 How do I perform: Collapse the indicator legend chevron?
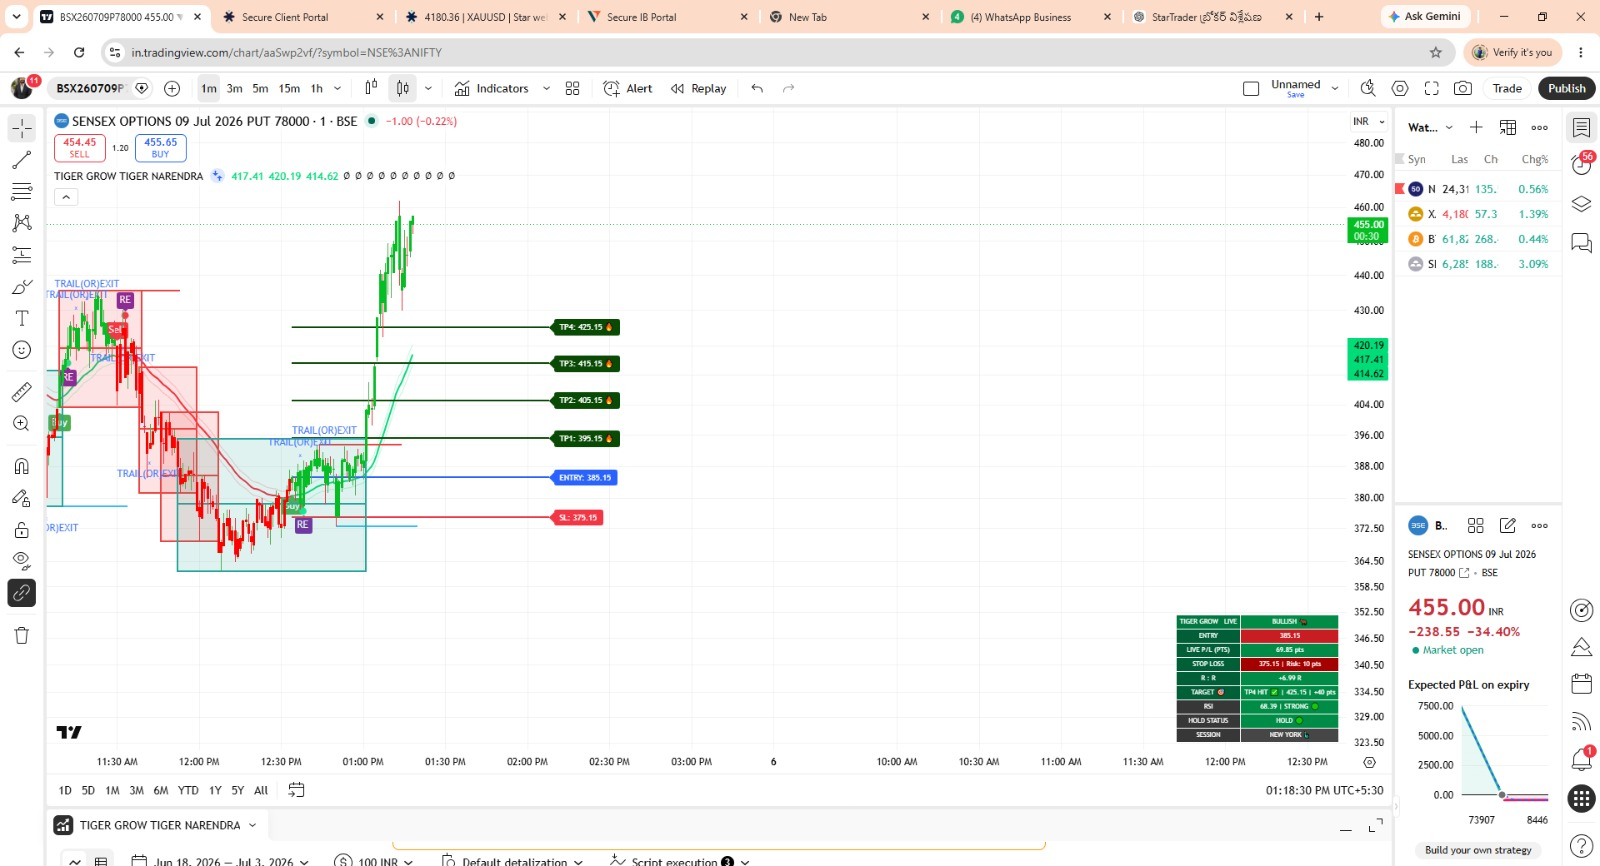click(66, 197)
